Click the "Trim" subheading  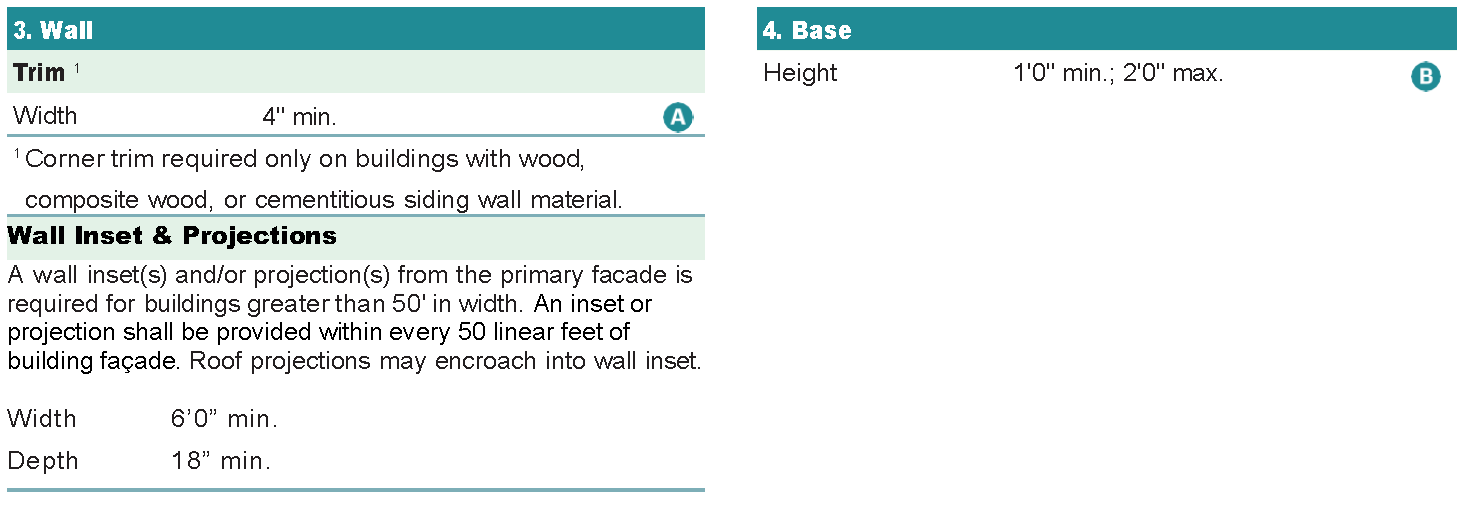(x=39, y=73)
